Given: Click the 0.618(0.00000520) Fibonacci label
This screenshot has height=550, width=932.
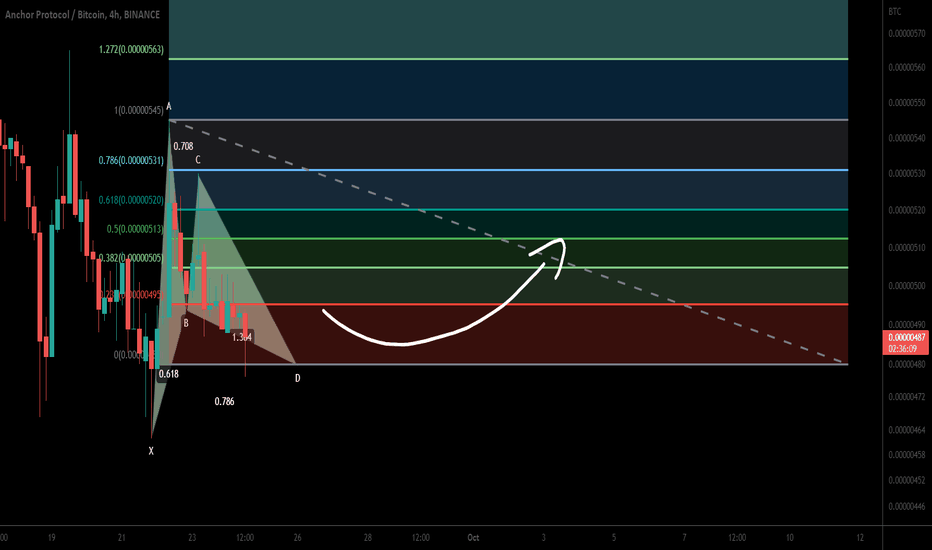Looking at the screenshot, I should tap(131, 200).
